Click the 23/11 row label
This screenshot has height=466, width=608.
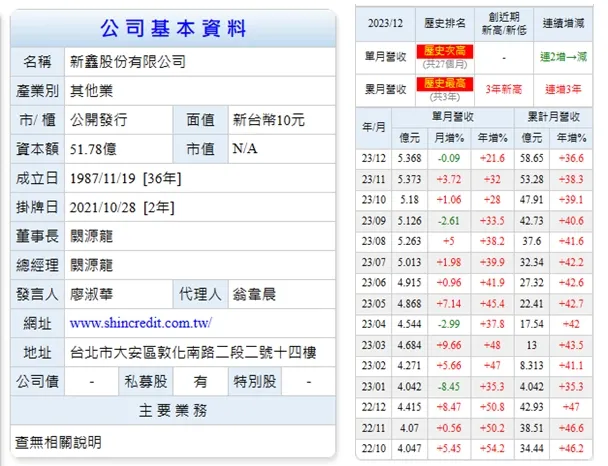pos(374,179)
